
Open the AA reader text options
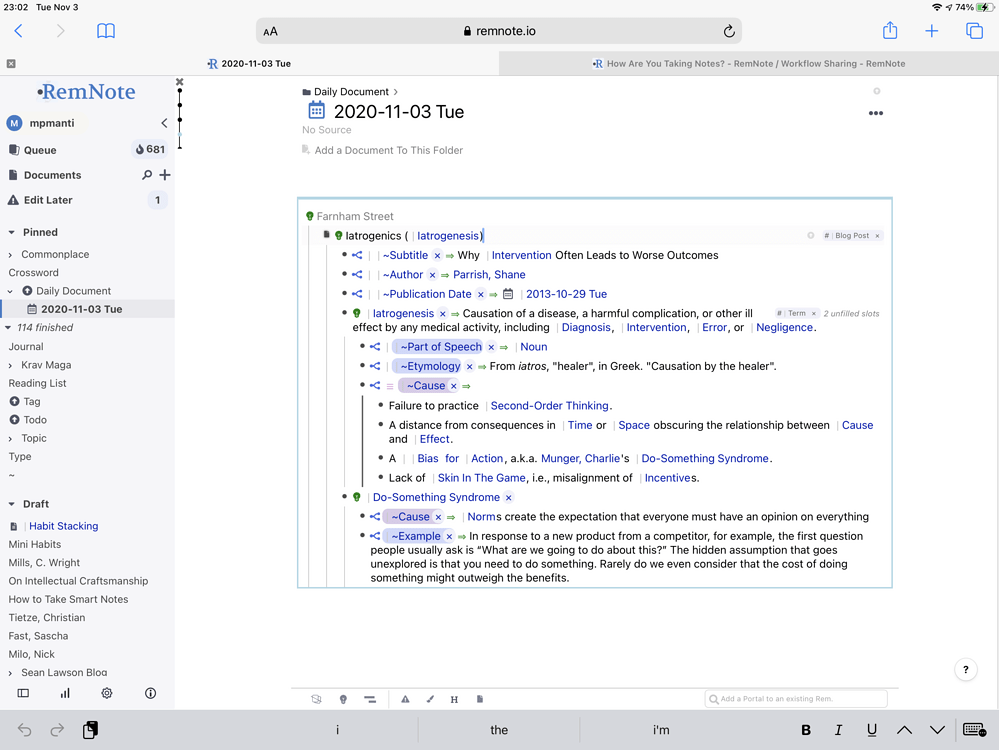(270, 31)
